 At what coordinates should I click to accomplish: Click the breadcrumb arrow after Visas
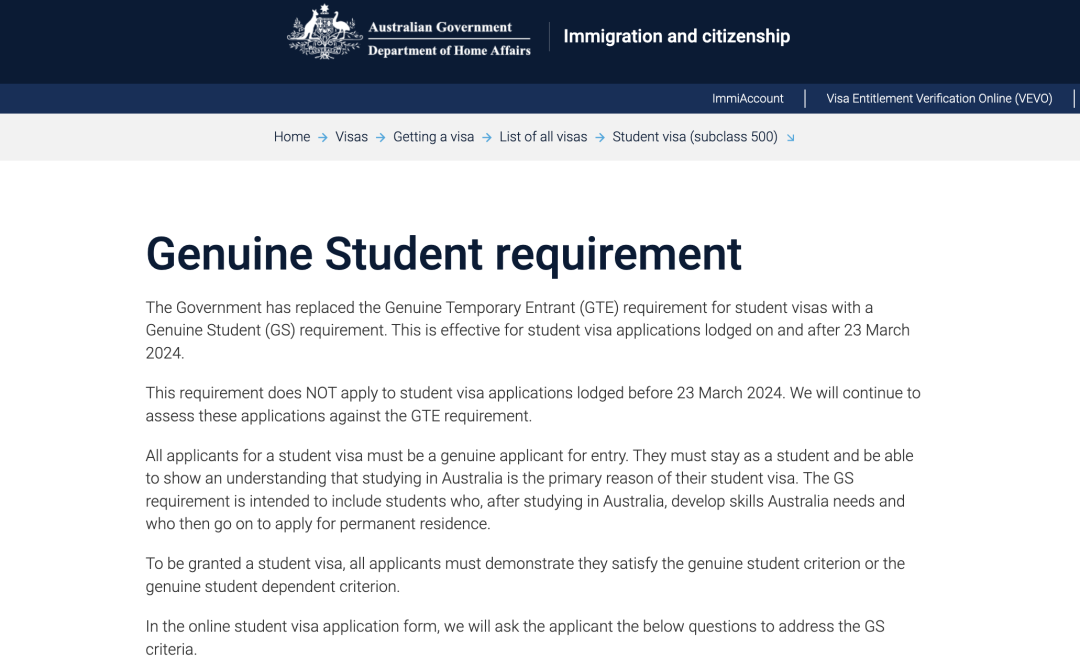[381, 138]
